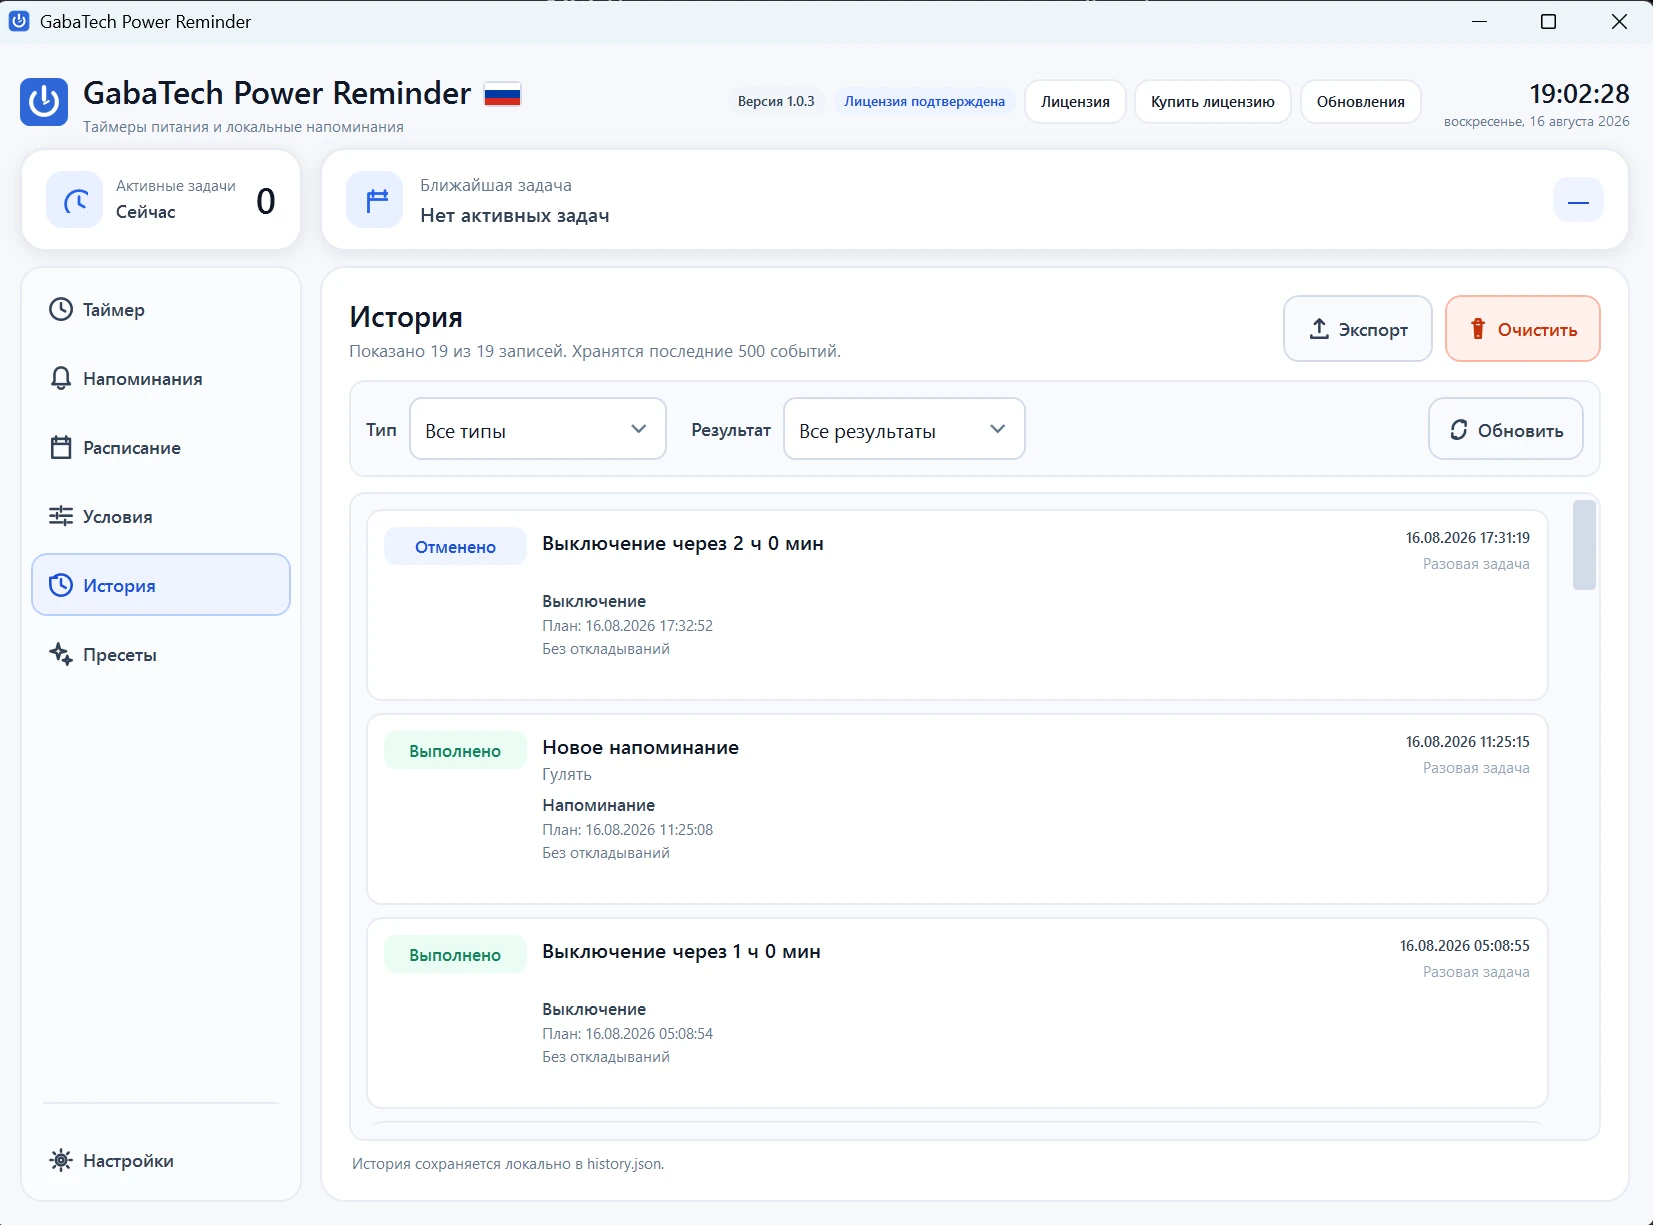Click the export upload arrow icon
The image size is (1653, 1225).
(x=1319, y=329)
